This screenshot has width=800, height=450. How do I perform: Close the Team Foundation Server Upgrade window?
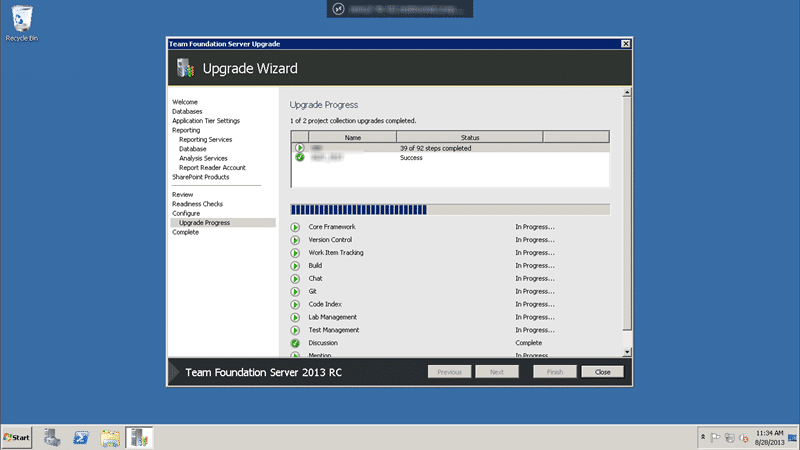point(626,44)
